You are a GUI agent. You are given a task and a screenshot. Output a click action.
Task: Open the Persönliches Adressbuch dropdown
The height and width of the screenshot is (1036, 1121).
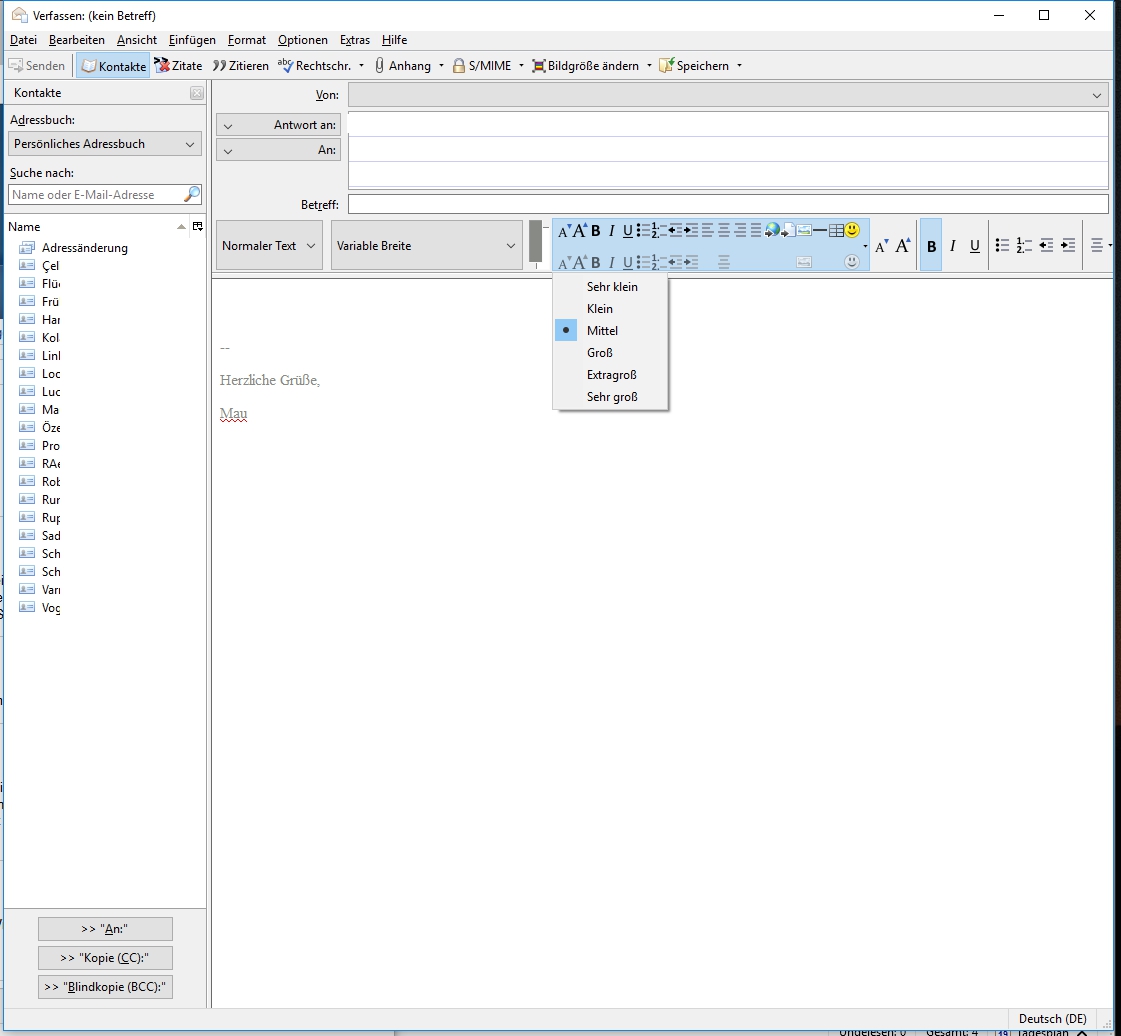tap(105, 144)
